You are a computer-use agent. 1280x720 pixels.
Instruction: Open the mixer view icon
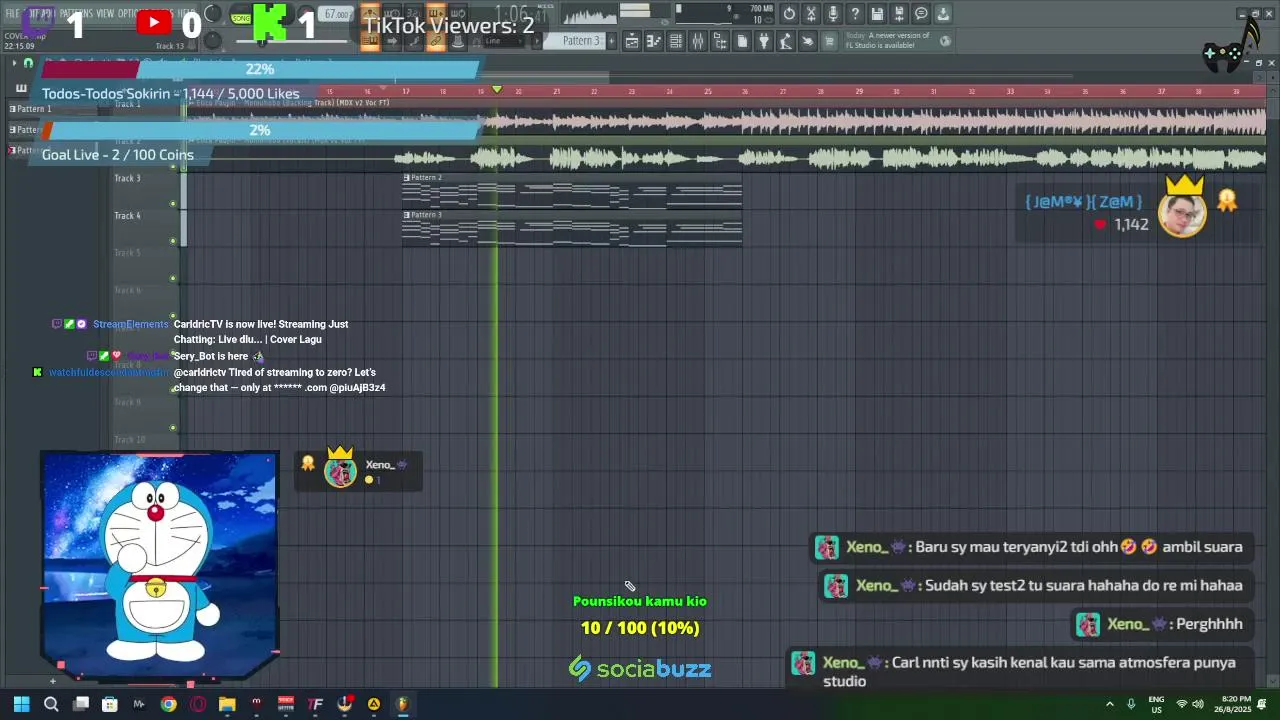[x=697, y=41]
